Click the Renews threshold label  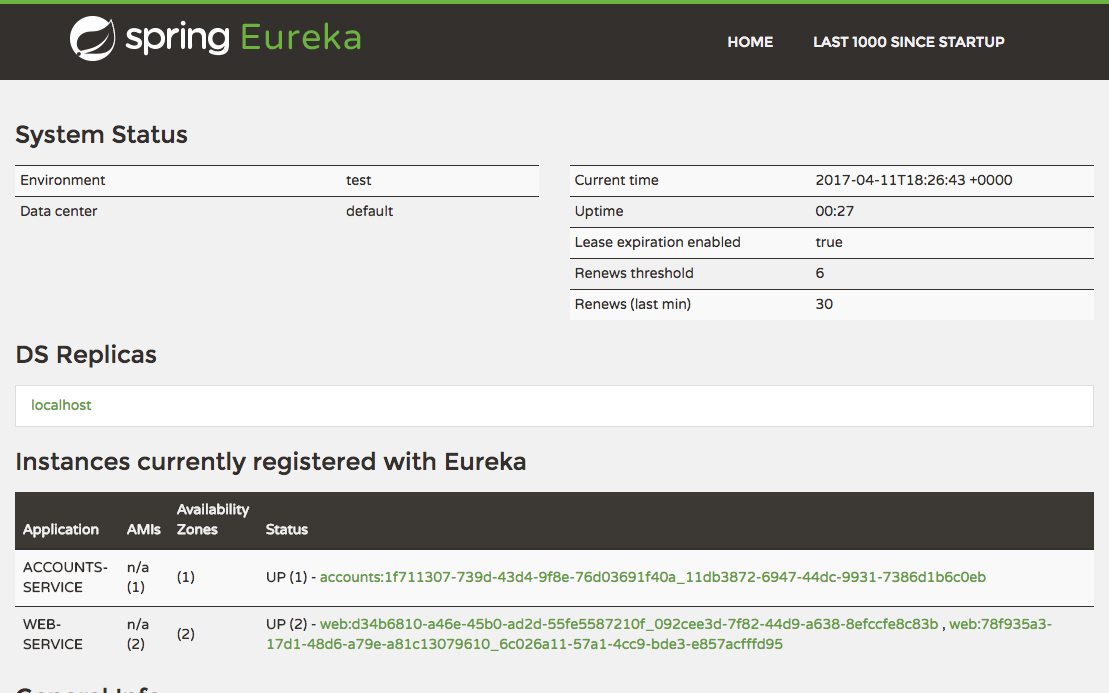point(634,274)
